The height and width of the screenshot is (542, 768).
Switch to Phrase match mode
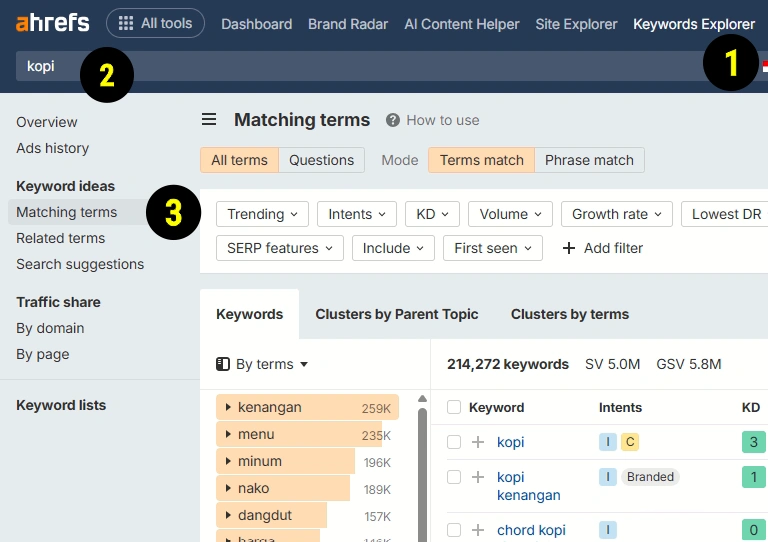[x=589, y=160]
